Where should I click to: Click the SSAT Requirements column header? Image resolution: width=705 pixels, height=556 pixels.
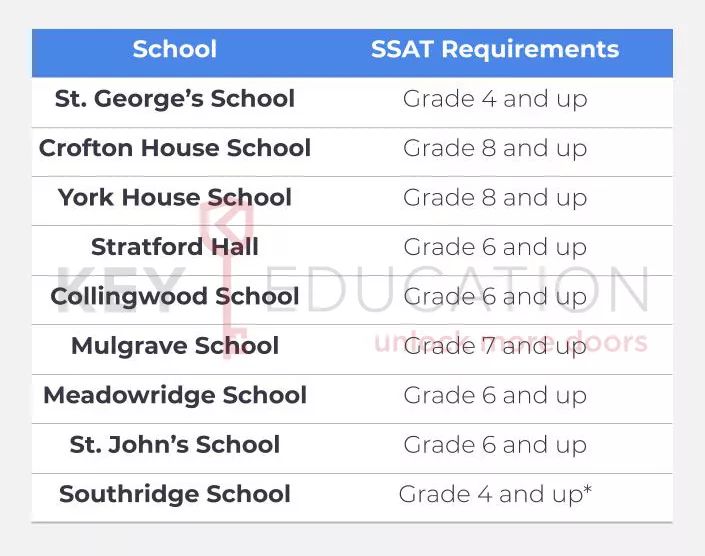pos(495,49)
